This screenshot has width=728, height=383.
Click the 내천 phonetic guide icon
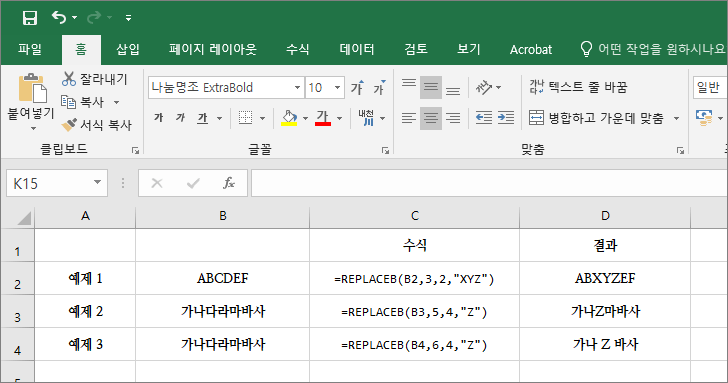(x=366, y=118)
